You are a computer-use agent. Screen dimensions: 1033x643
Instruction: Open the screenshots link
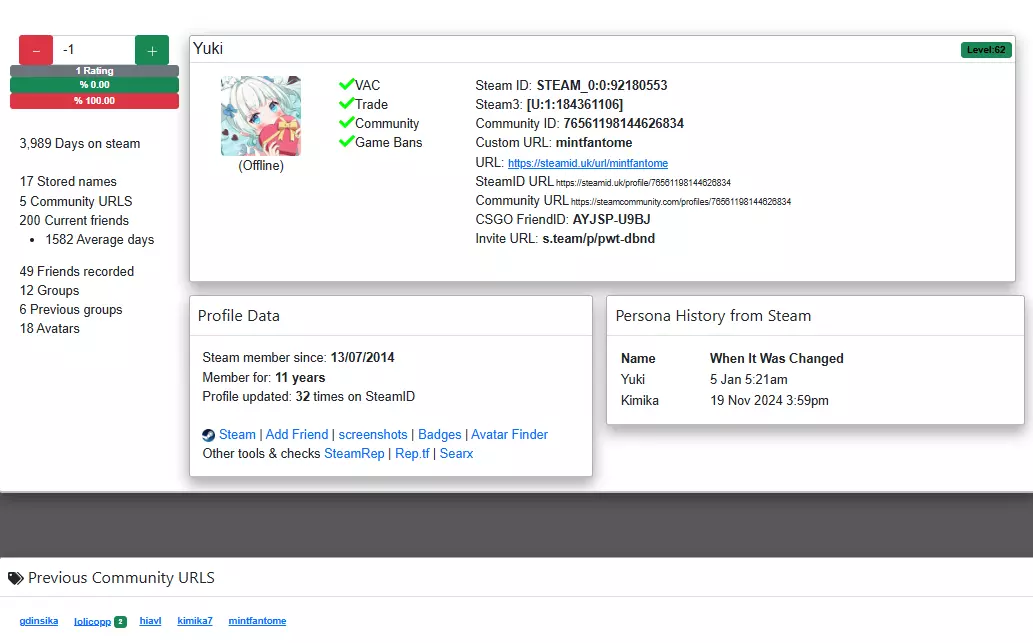point(373,435)
